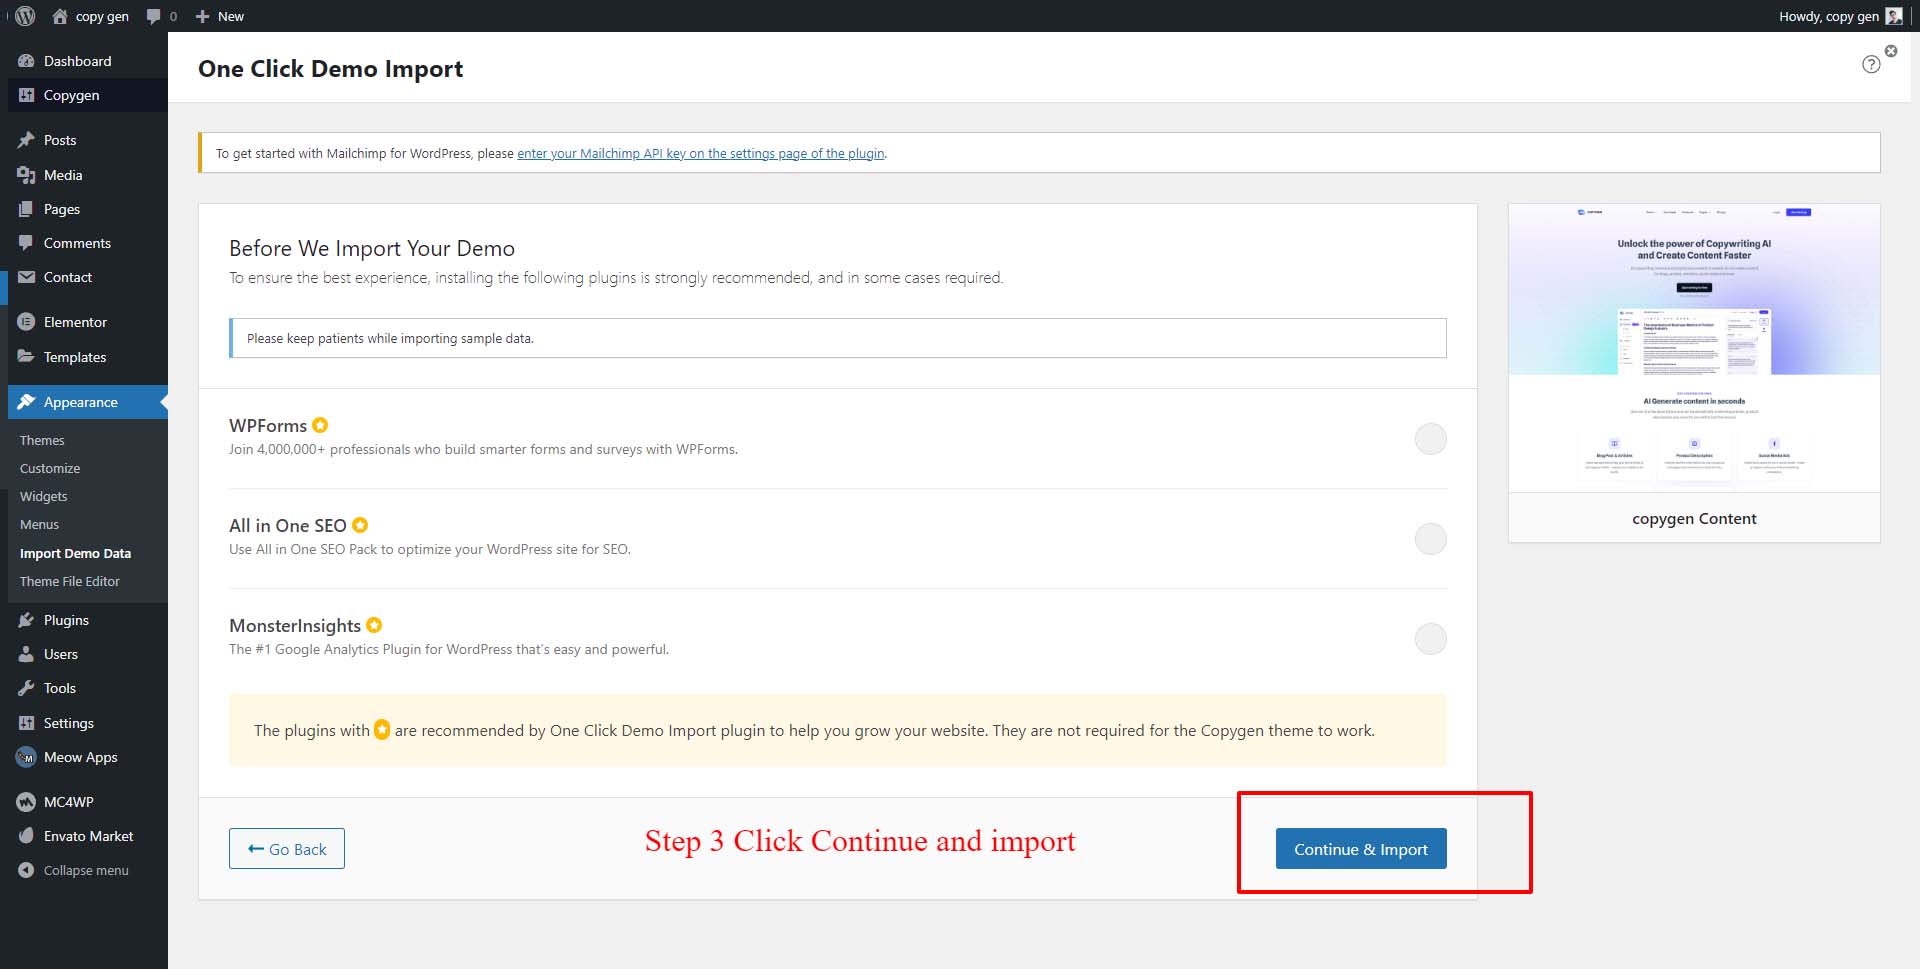
Task: Click the Continue & Import button
Action: point(1361,849)
